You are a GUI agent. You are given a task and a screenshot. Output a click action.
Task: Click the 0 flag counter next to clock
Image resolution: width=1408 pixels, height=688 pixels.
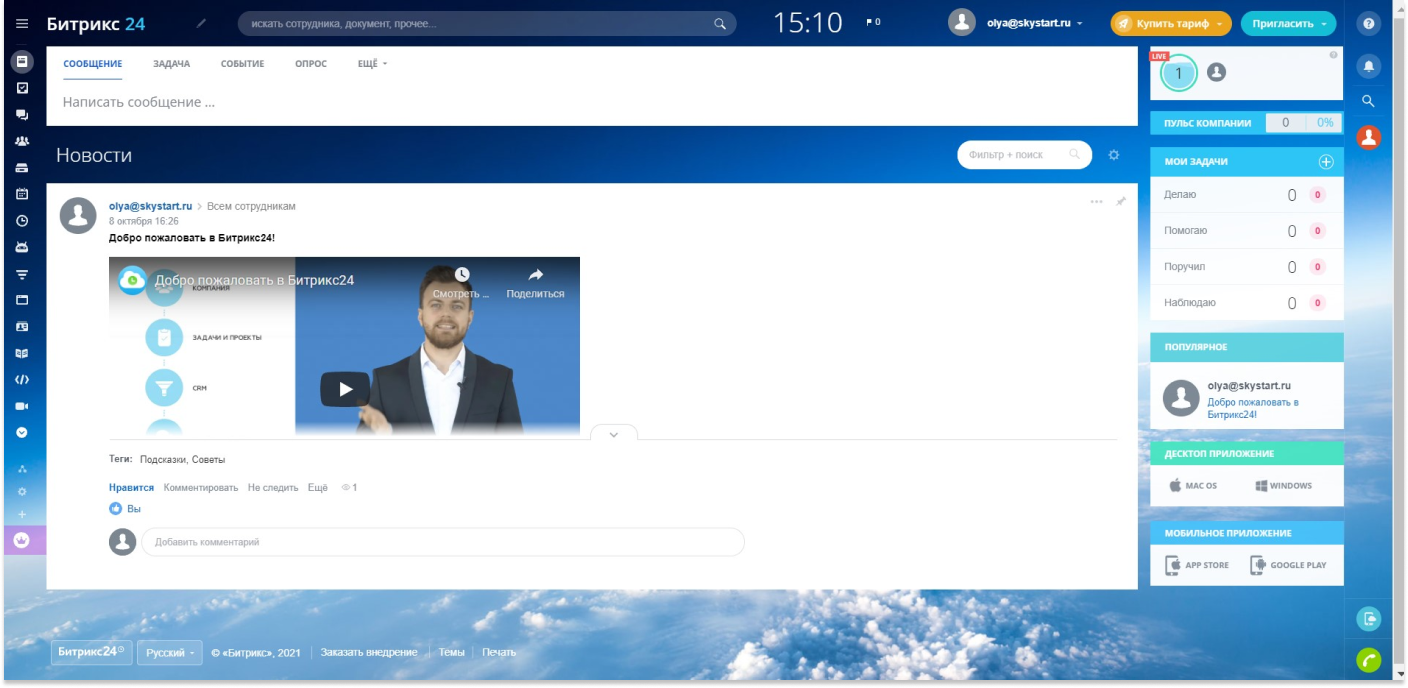(873, 22)
